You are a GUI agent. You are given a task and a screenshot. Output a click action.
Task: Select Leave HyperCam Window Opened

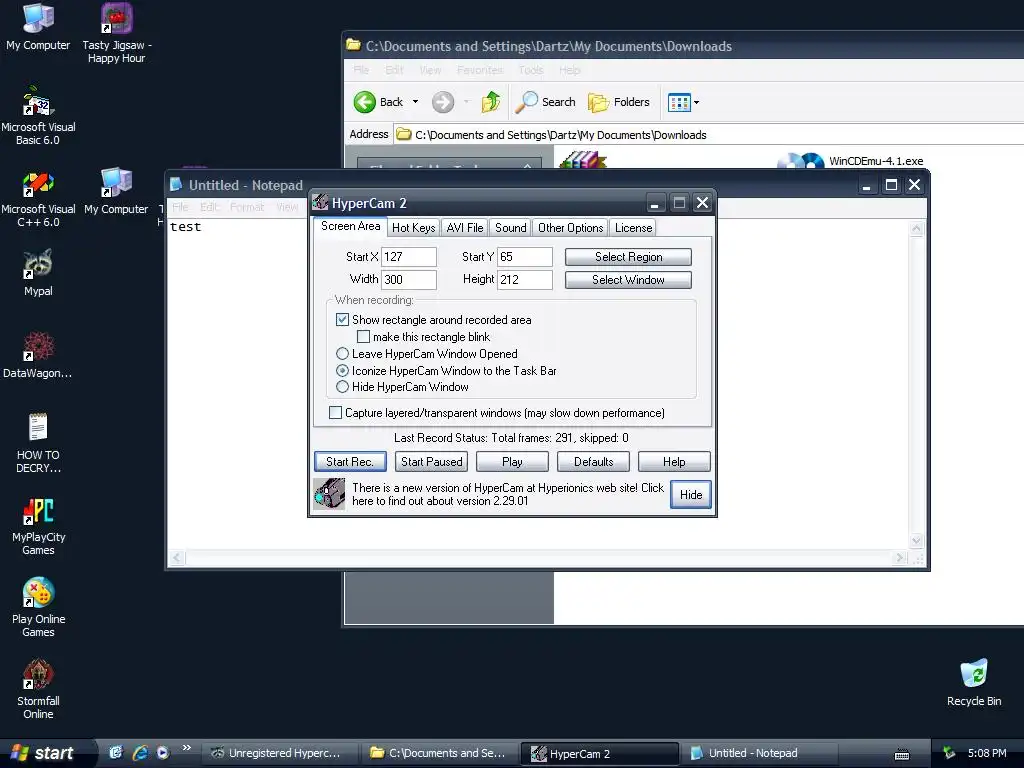point(342,353)
